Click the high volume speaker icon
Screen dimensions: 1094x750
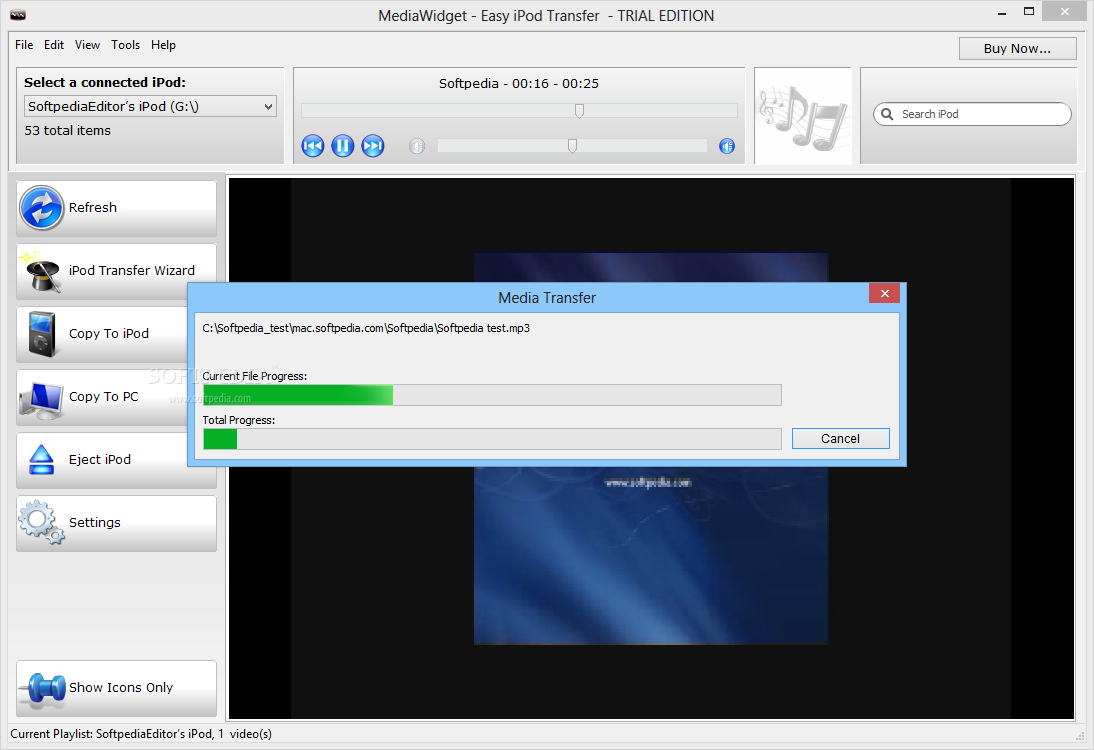tap(727, 146)
